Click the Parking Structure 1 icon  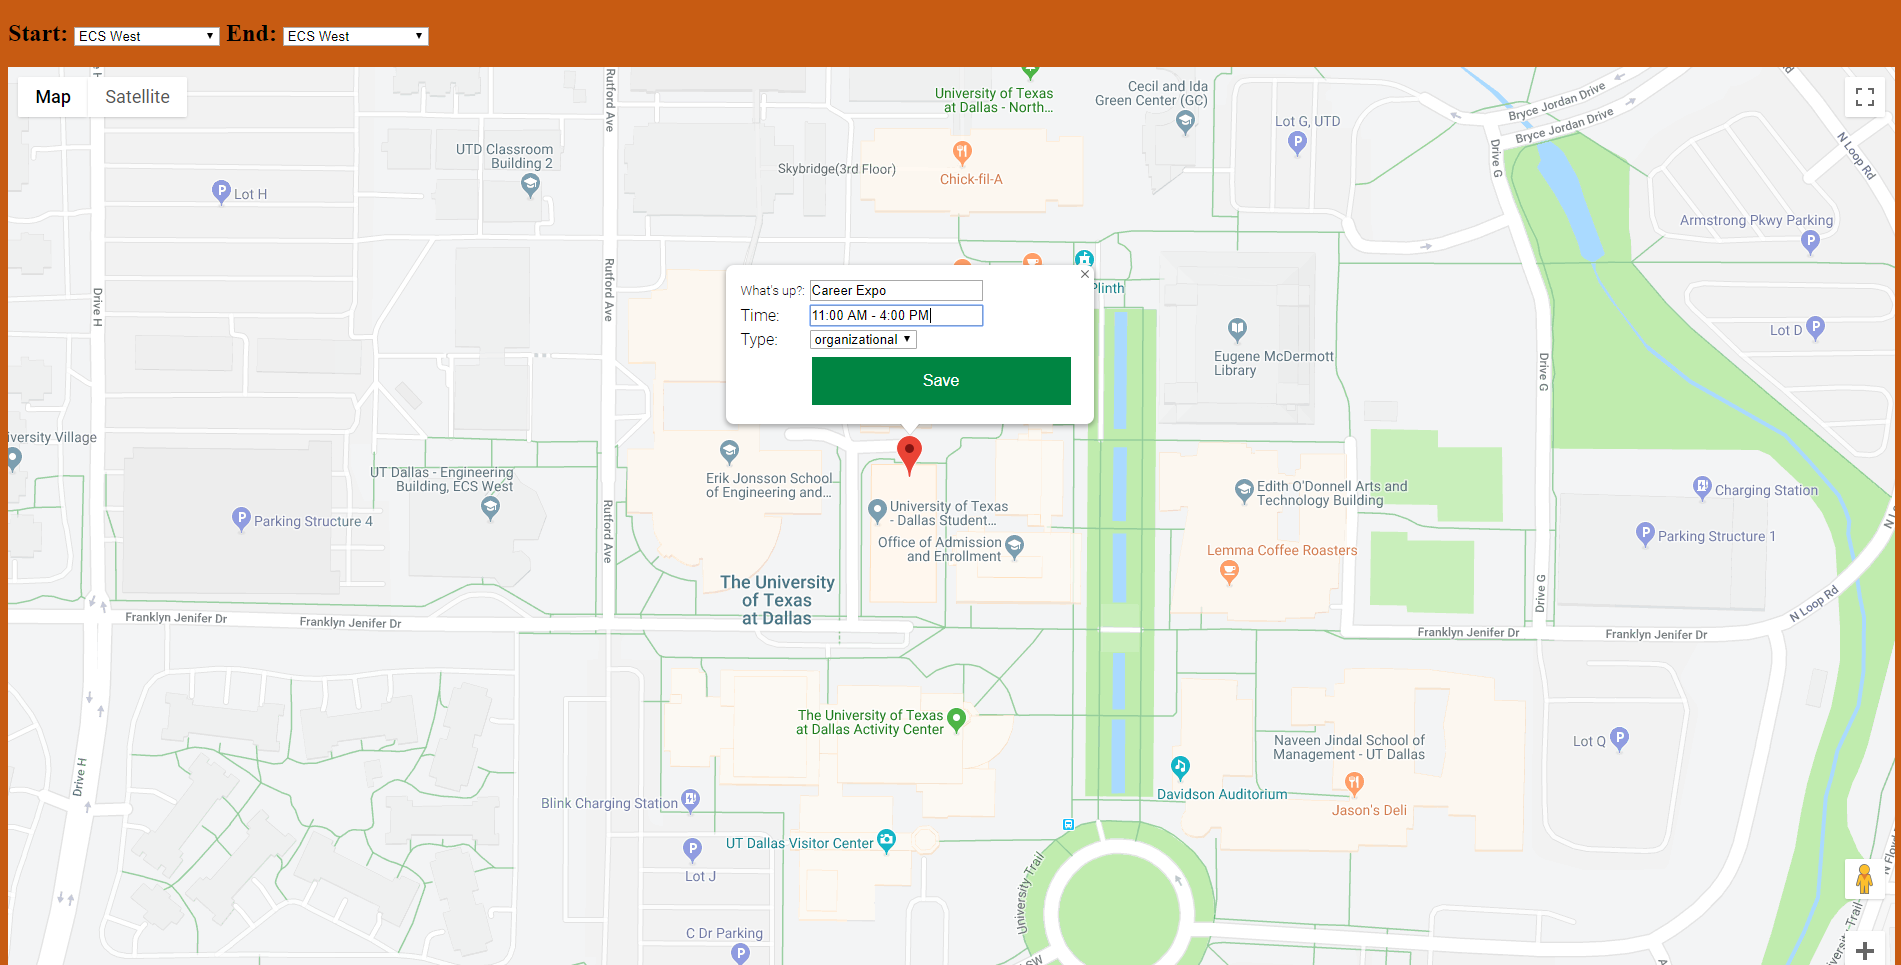(x=1645, y=534)
